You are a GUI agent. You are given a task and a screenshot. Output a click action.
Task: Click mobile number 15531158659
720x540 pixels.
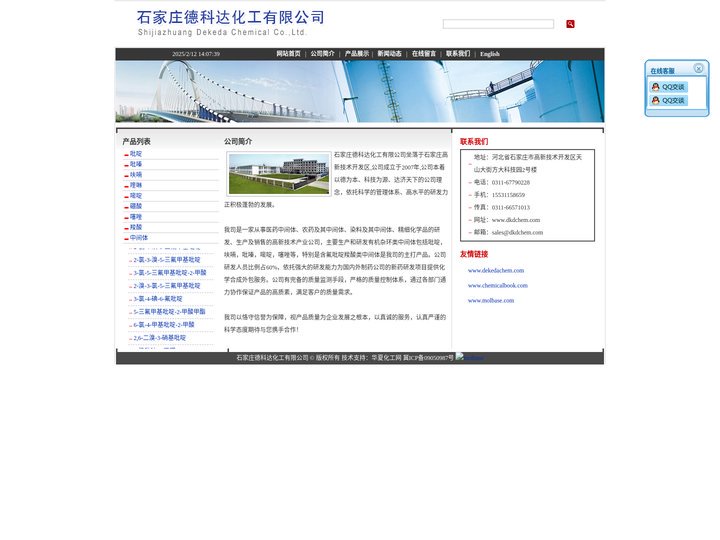[x=508, y=195]
